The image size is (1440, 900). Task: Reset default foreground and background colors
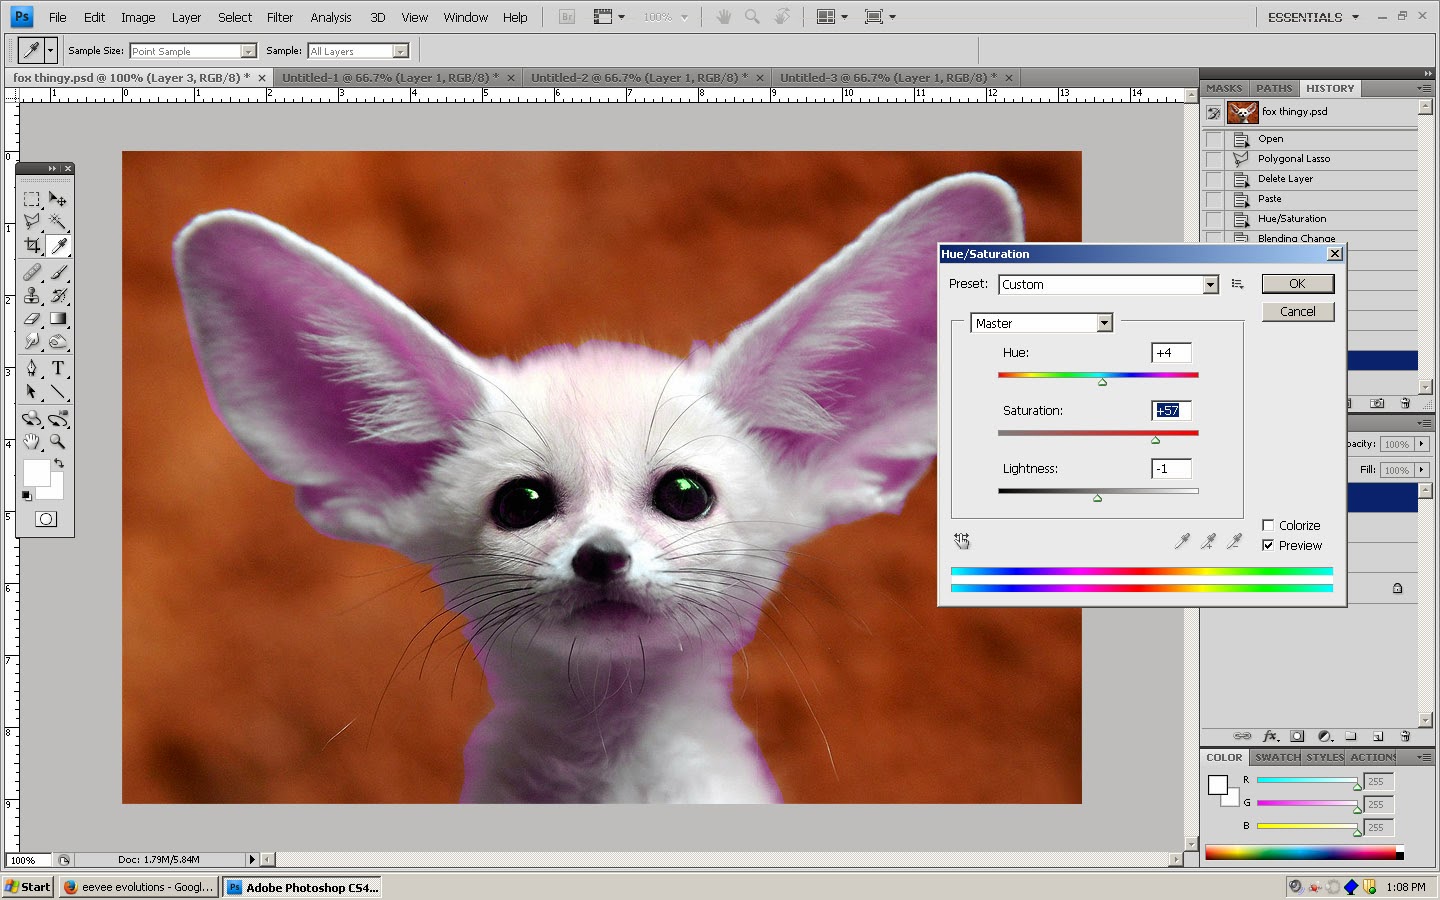point(27,495)
